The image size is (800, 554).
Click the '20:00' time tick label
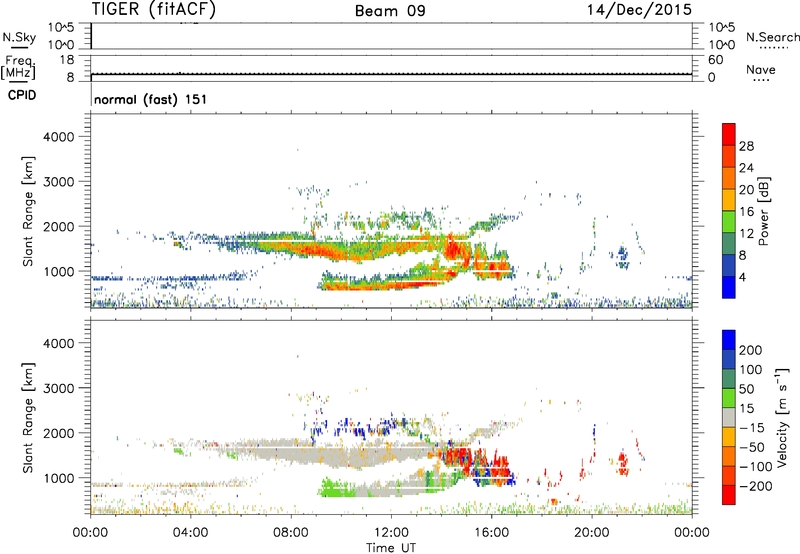click(592, 533)
